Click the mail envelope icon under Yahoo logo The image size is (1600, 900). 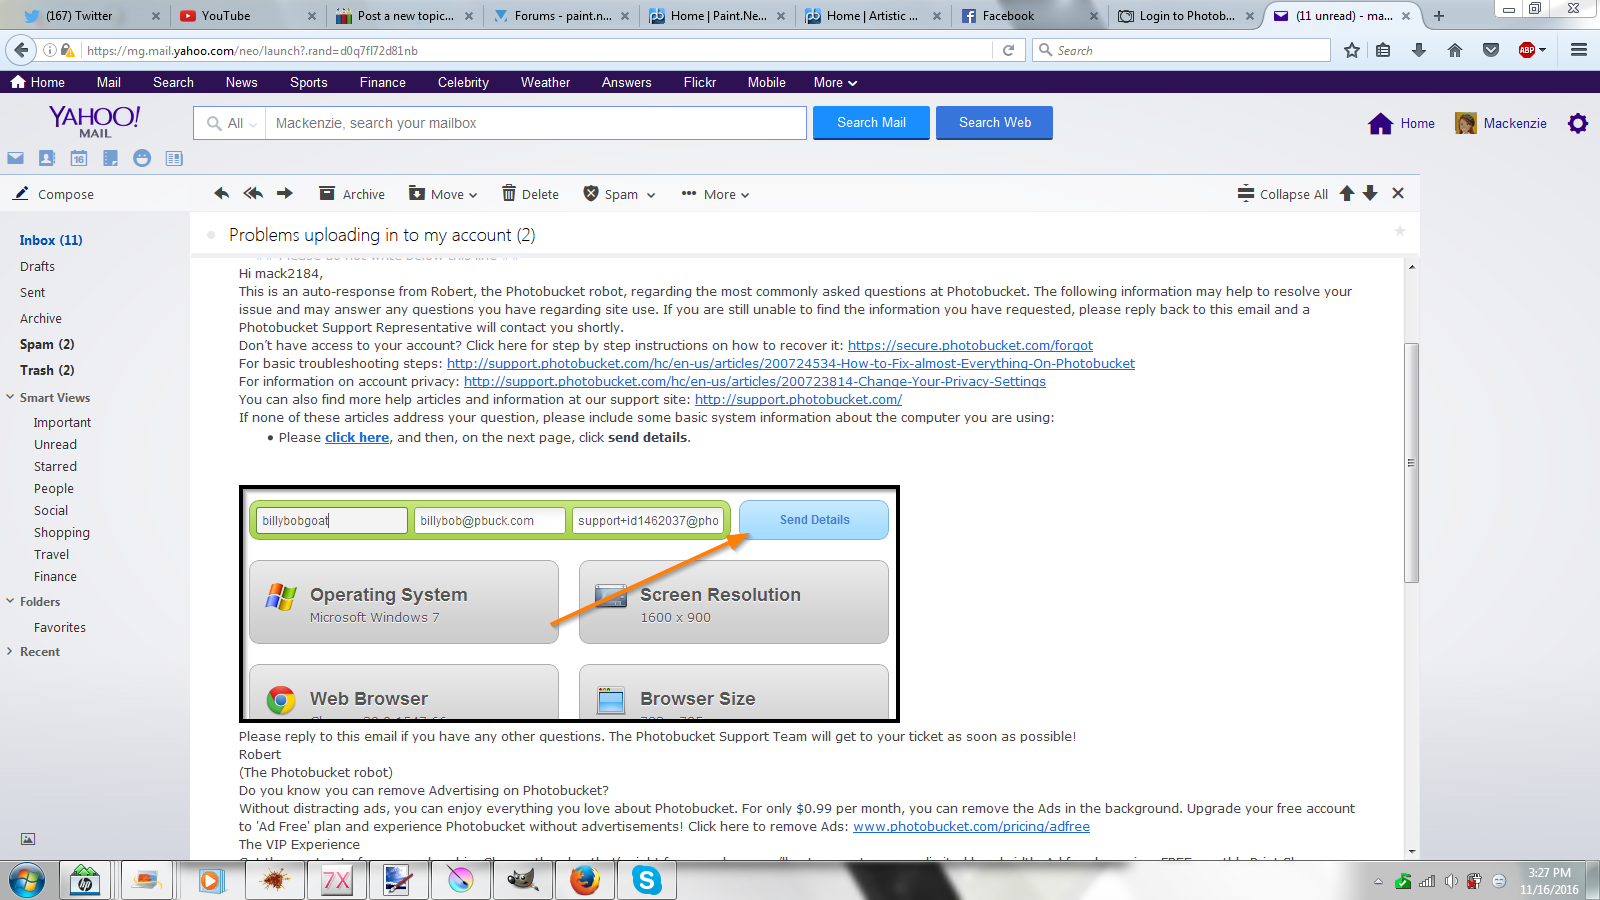[x=15, y=158]
